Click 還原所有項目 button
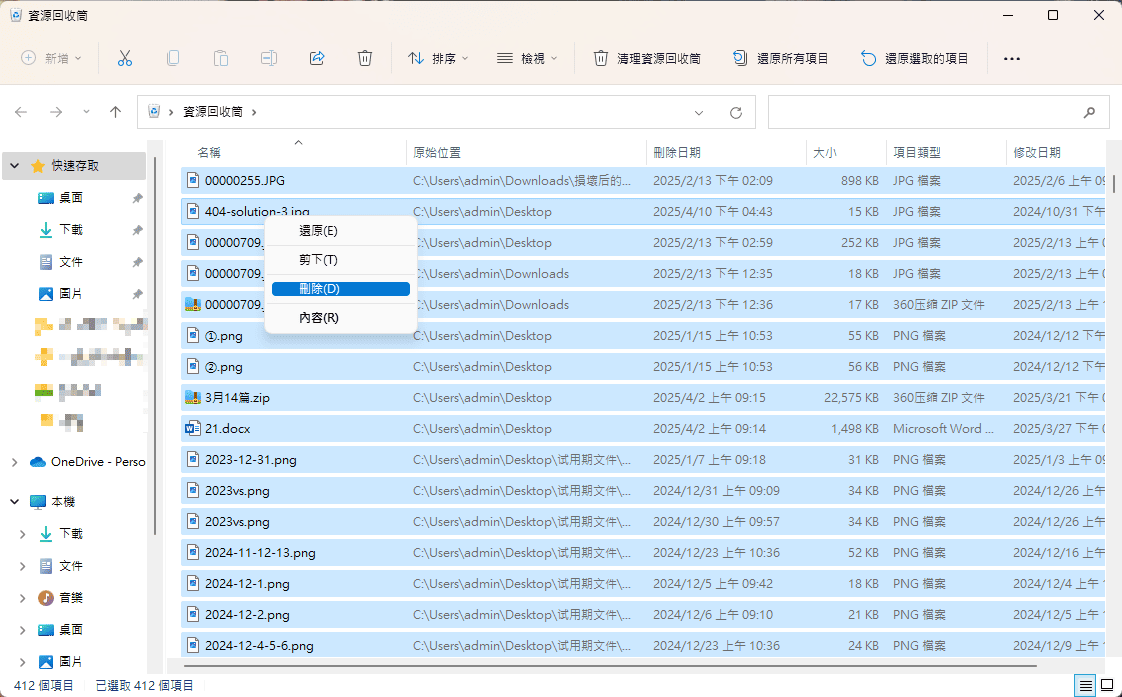 [x=781, y=58]
